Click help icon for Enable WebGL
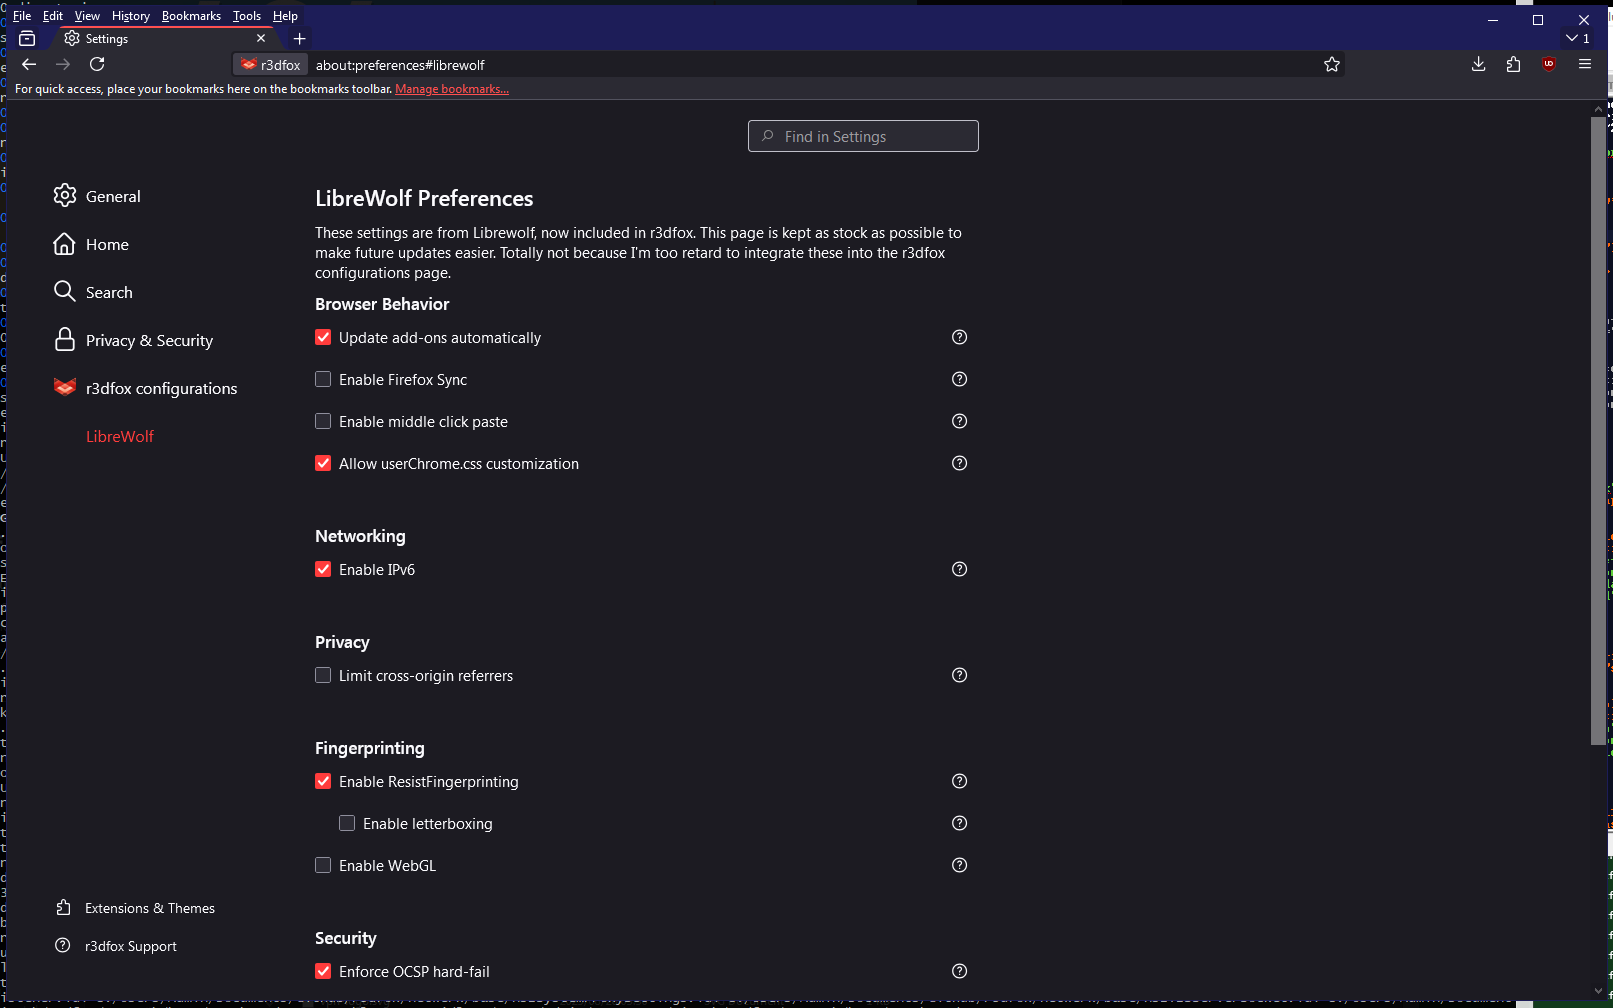The image size is (1613, 1008). click(x=959, y=865)
